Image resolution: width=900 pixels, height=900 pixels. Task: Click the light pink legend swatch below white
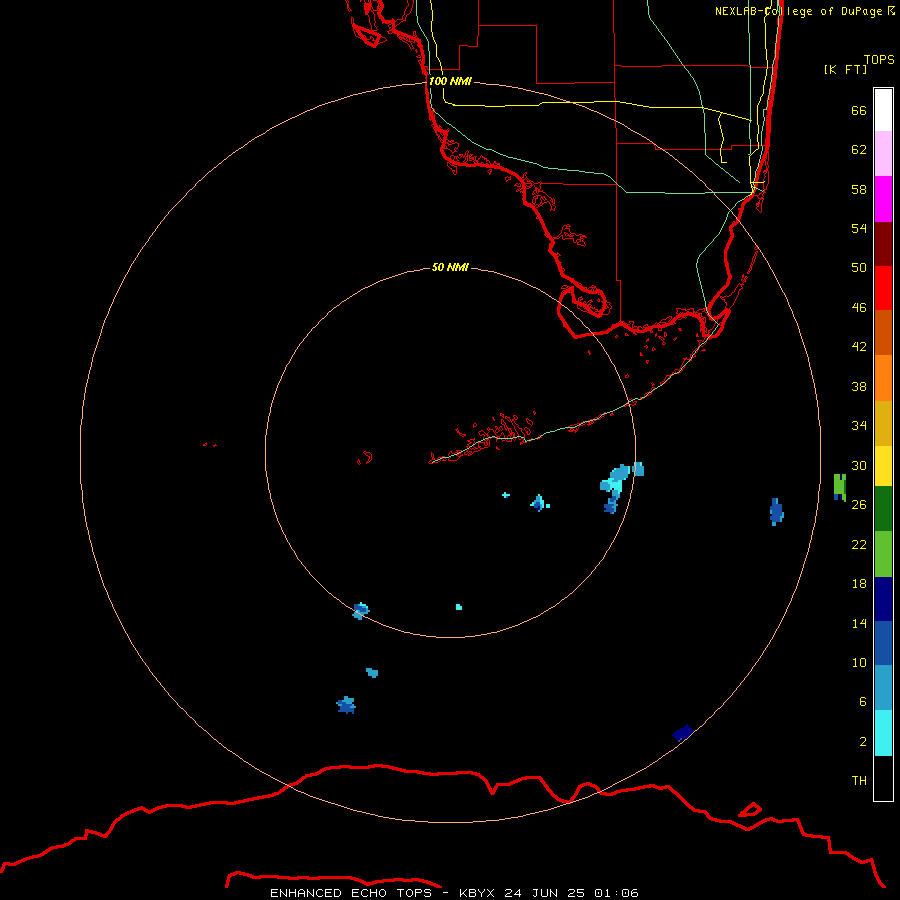tap(883, 154)
